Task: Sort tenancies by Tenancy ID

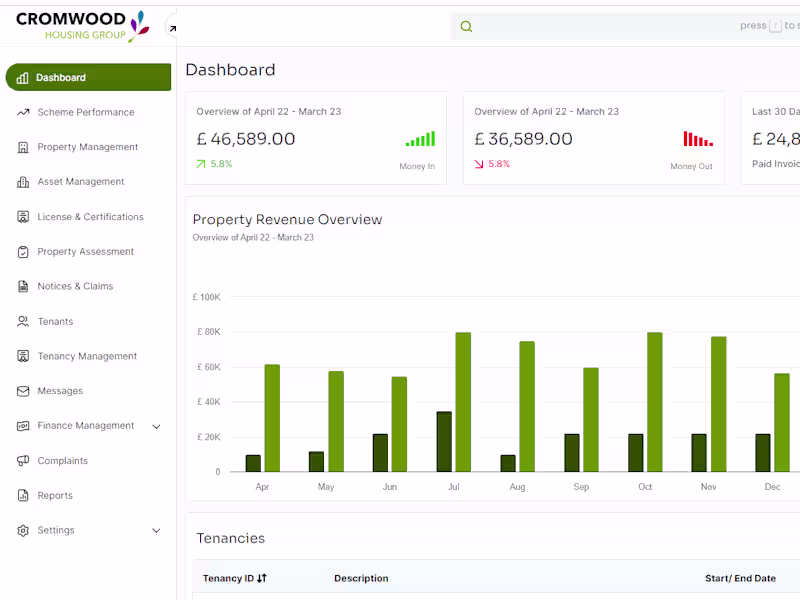Action: point(262,578)
